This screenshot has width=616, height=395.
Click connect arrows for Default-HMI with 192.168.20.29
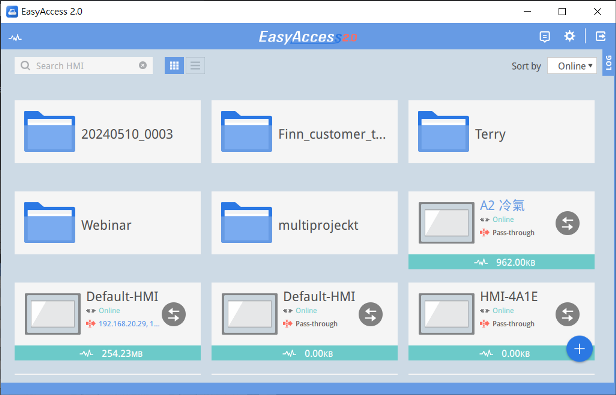tap(174, 314)
